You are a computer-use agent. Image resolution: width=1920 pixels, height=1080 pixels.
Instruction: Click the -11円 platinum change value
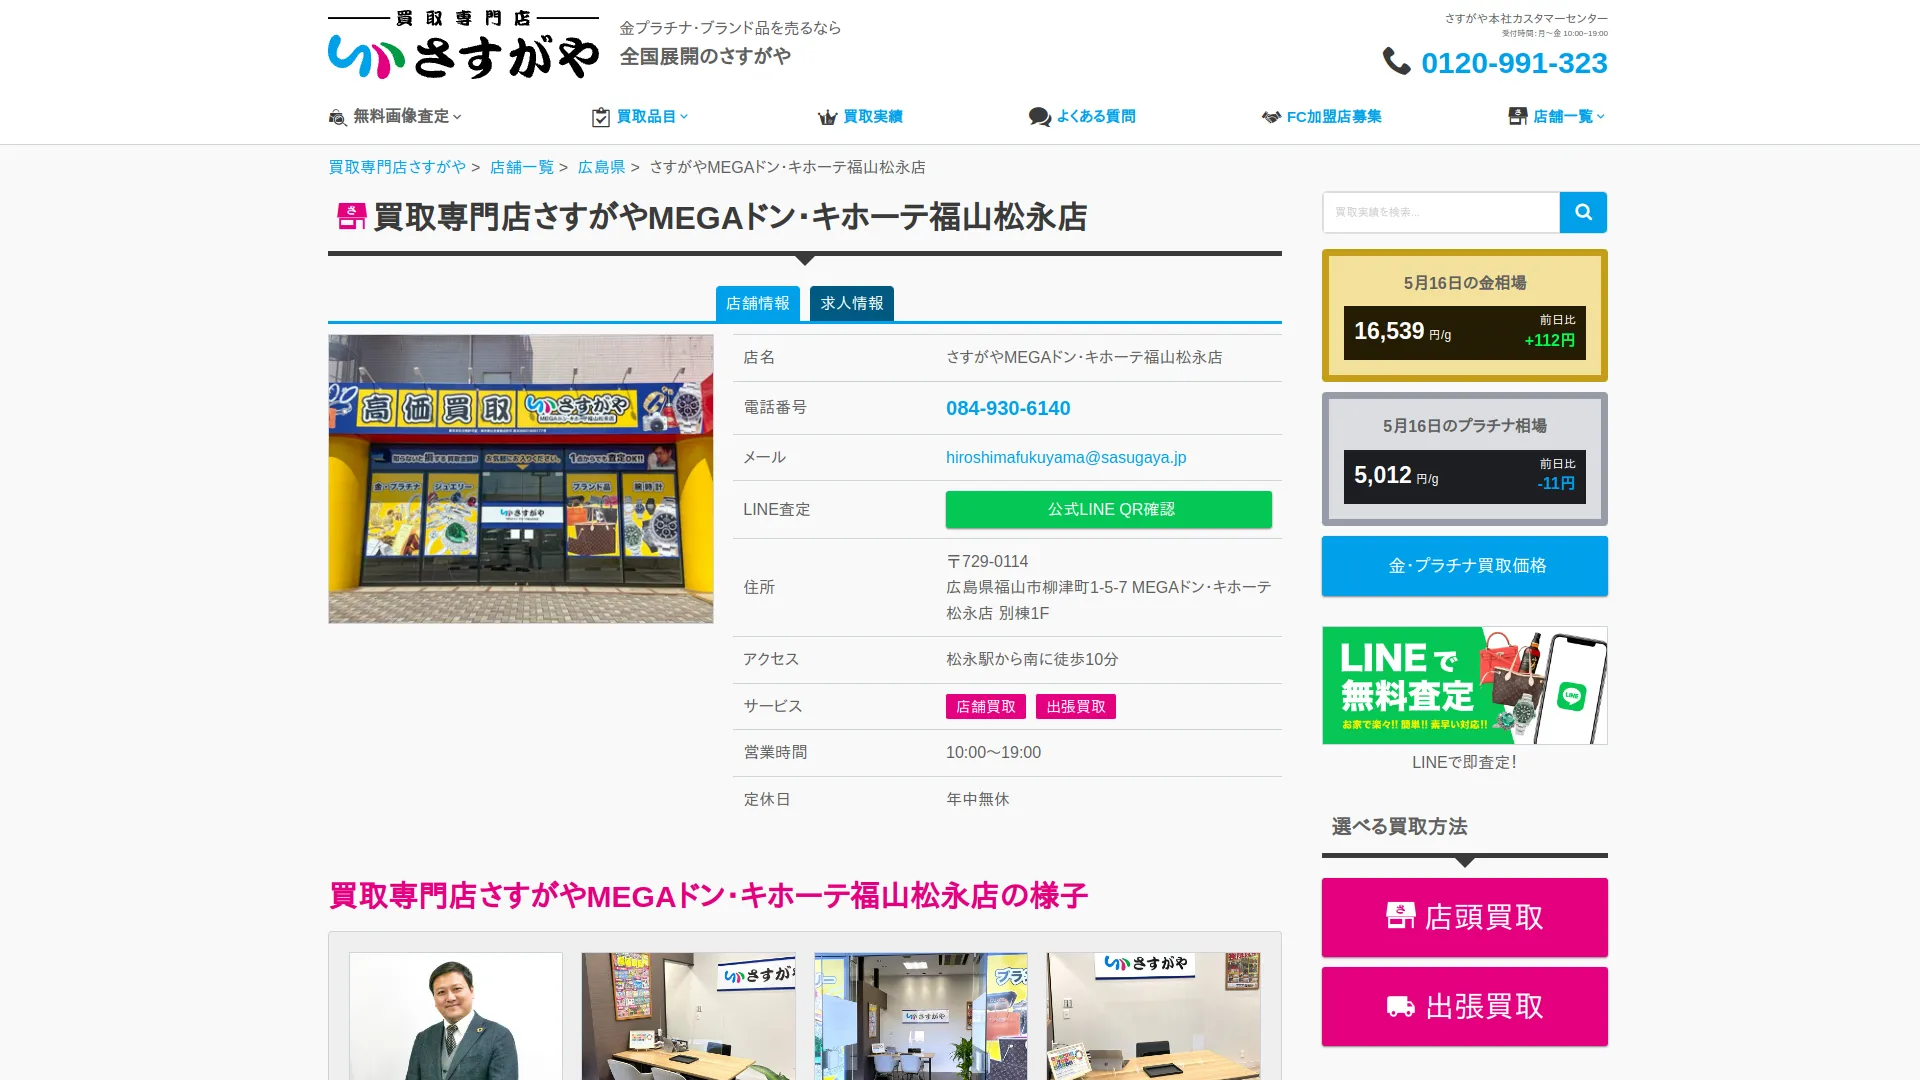(x=1556, y=483)
